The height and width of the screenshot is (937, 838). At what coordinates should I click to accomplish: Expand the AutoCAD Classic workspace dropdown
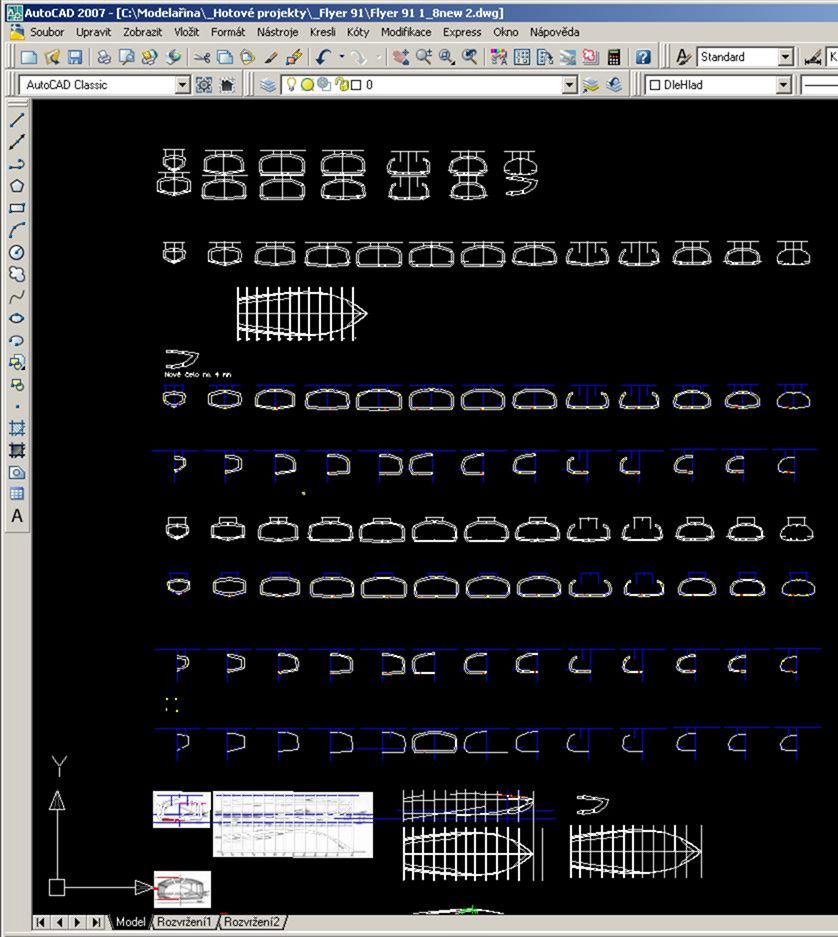coord(182,85)
